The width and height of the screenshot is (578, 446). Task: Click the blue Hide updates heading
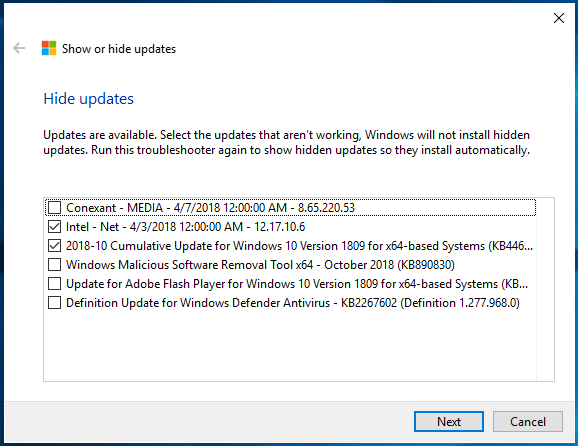[x=88, y=99]
